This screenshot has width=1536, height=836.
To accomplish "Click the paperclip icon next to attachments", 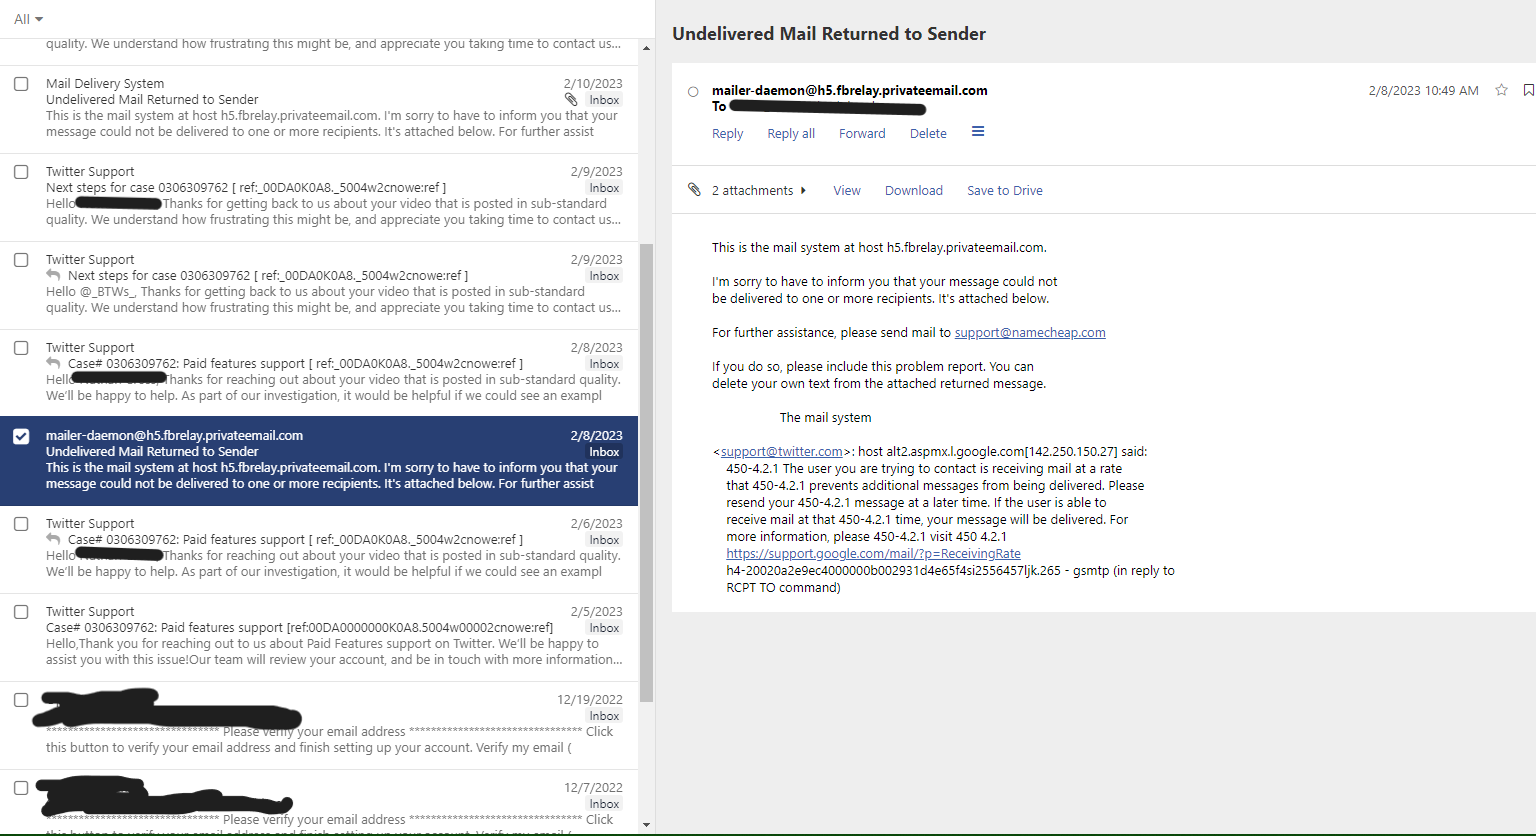I will 694,190.
